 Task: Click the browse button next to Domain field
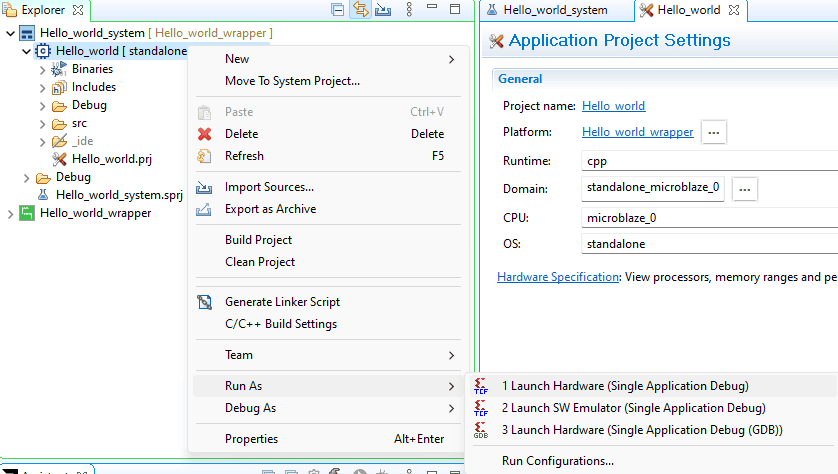pyautogui.click(x=746, y=188)
